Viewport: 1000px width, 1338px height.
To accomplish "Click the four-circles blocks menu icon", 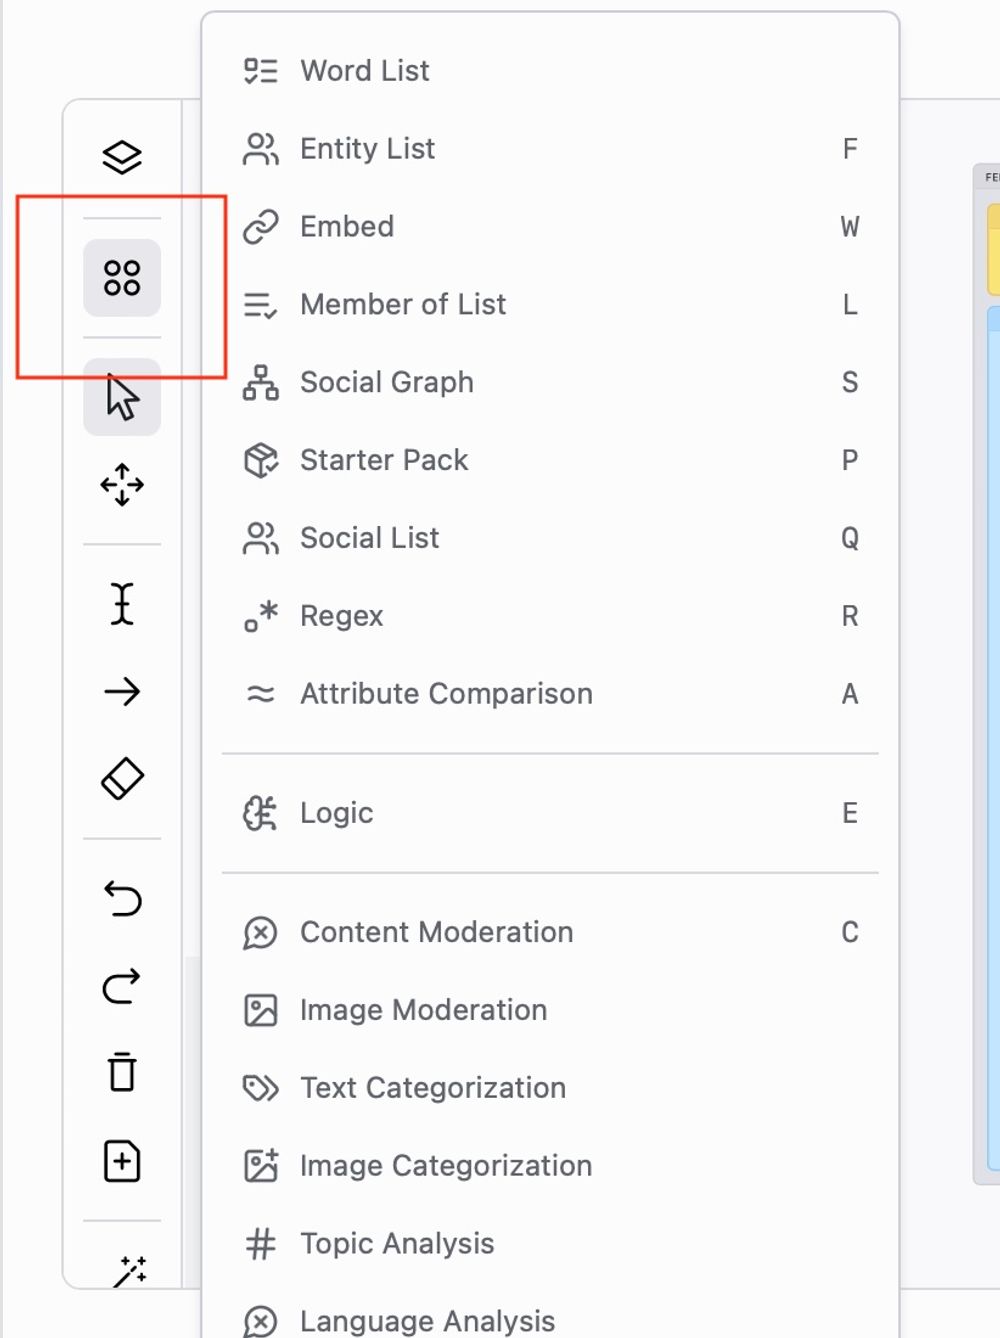I will [122, 278].
